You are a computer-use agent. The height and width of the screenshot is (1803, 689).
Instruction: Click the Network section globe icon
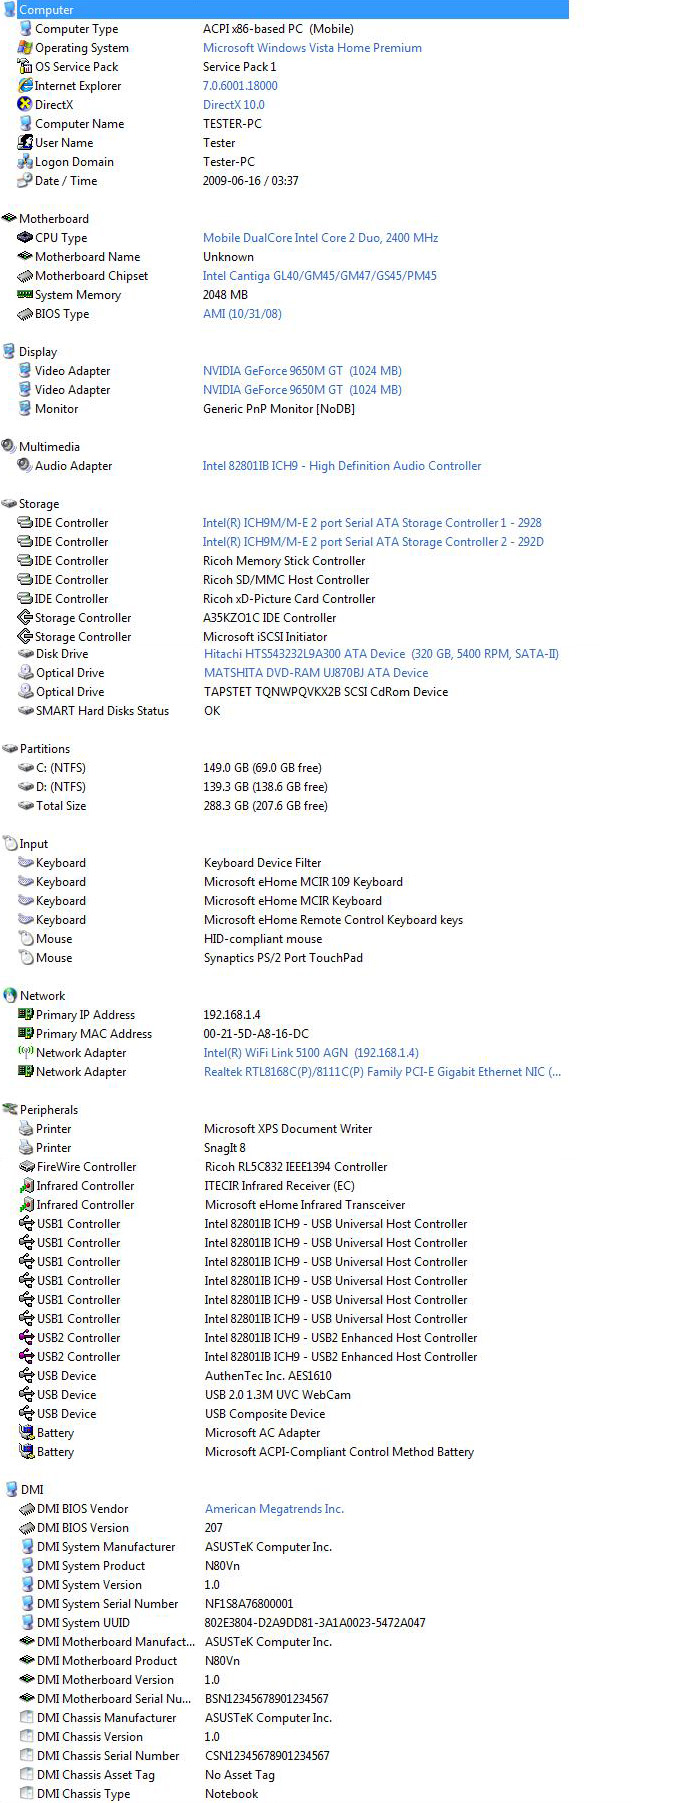click(x=10, y=996)
